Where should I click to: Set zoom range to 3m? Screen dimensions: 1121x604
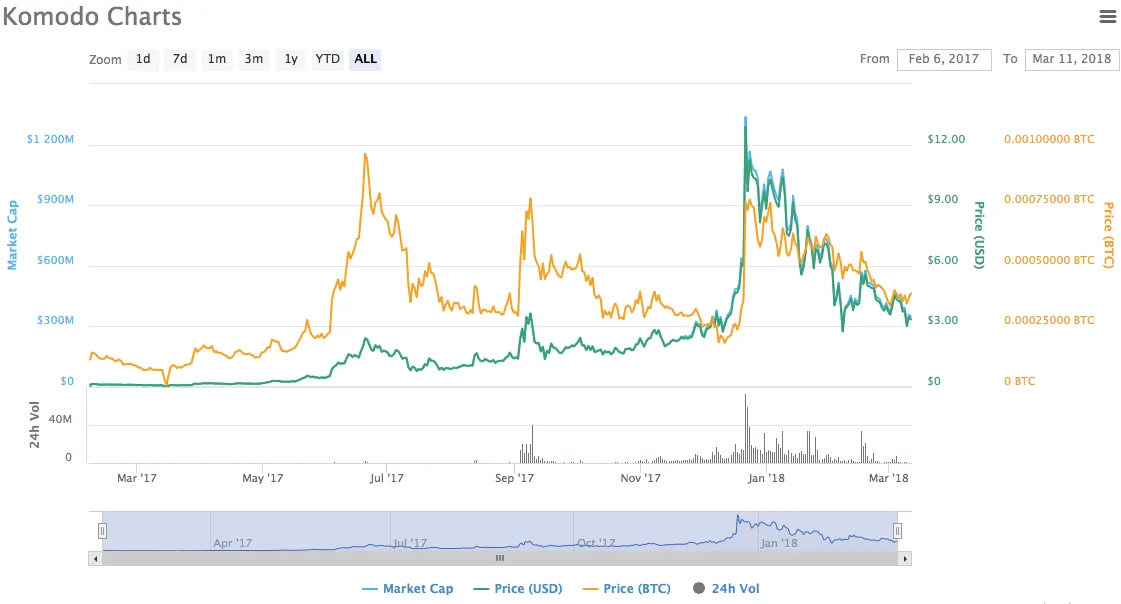(254, 59)
